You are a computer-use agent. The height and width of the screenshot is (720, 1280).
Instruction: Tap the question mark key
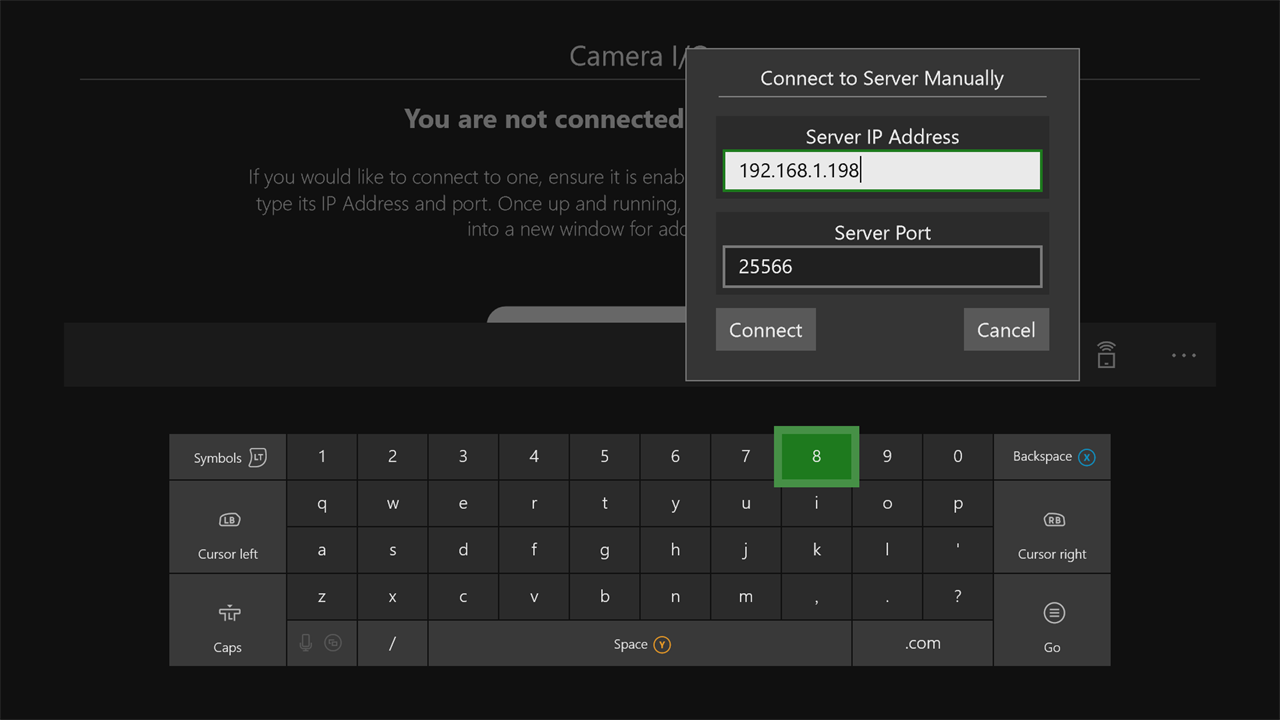pyautogui.click(x=958, y=597)
